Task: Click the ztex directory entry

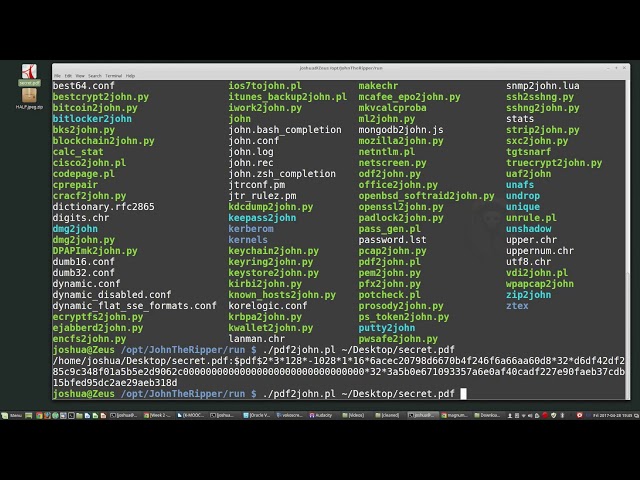Action: pyautogui.click(x=517, y=306)
